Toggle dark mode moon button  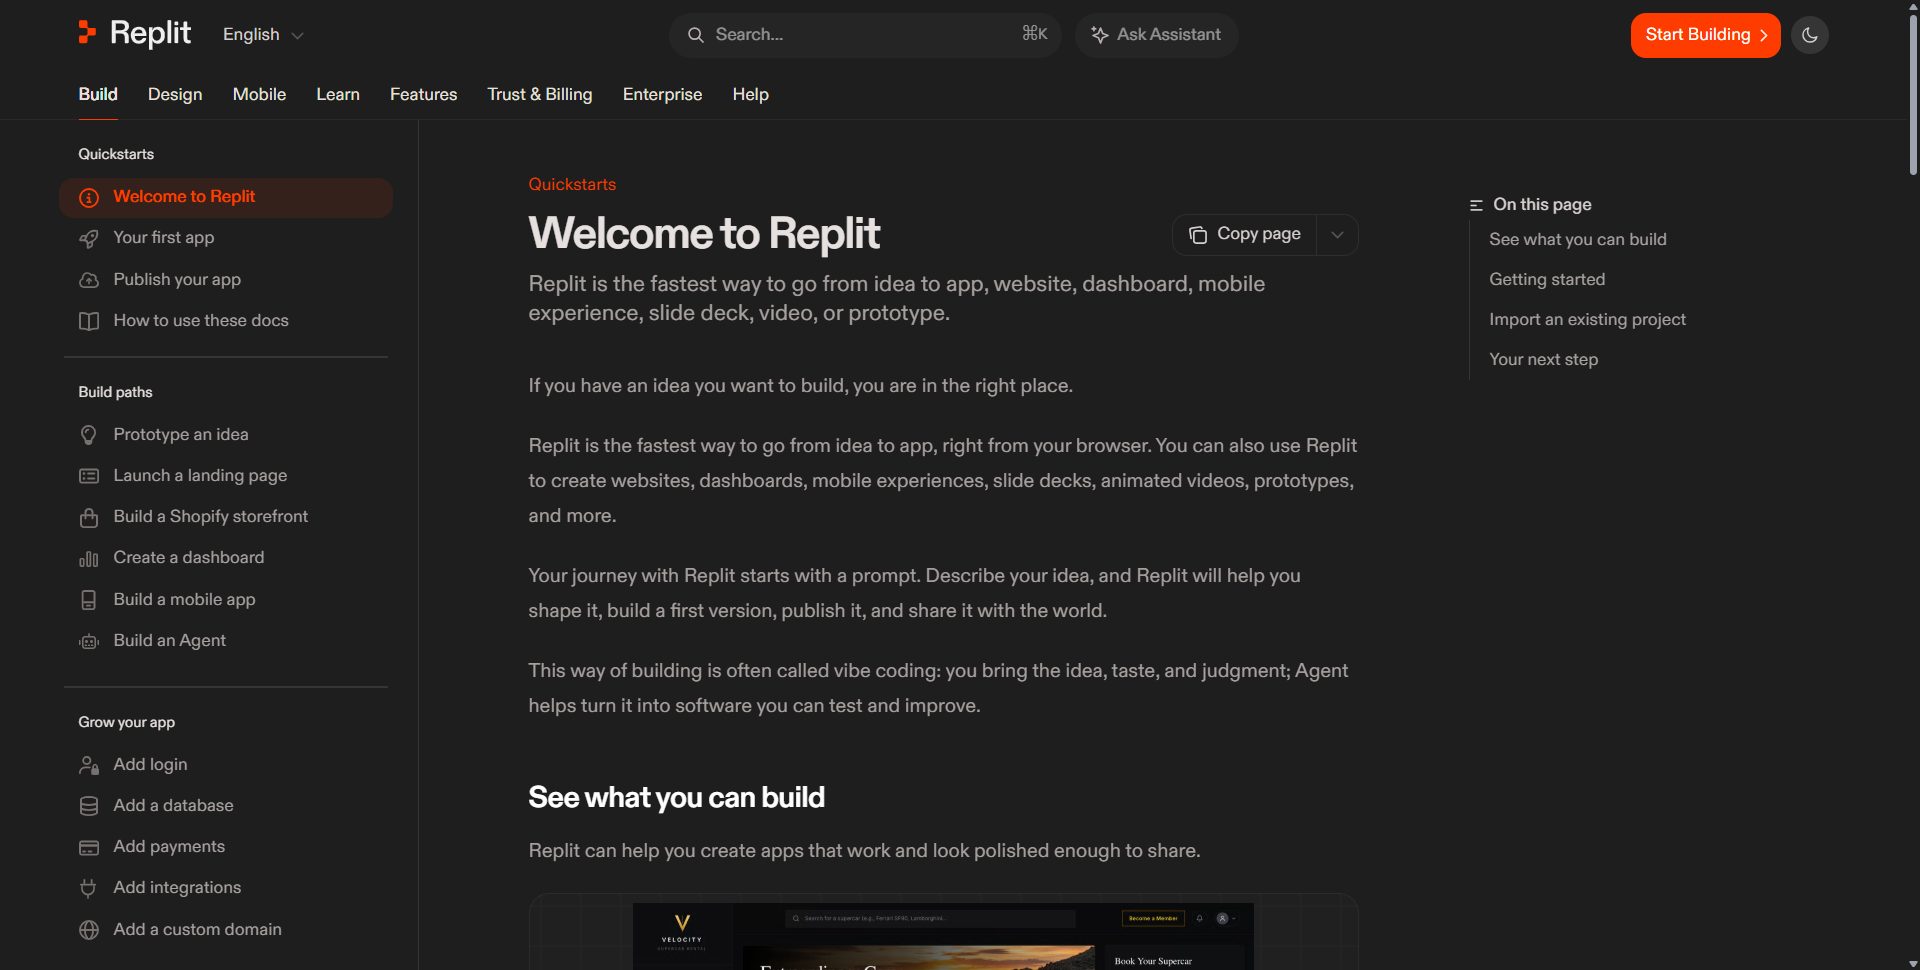click(x=1809, y=35)
